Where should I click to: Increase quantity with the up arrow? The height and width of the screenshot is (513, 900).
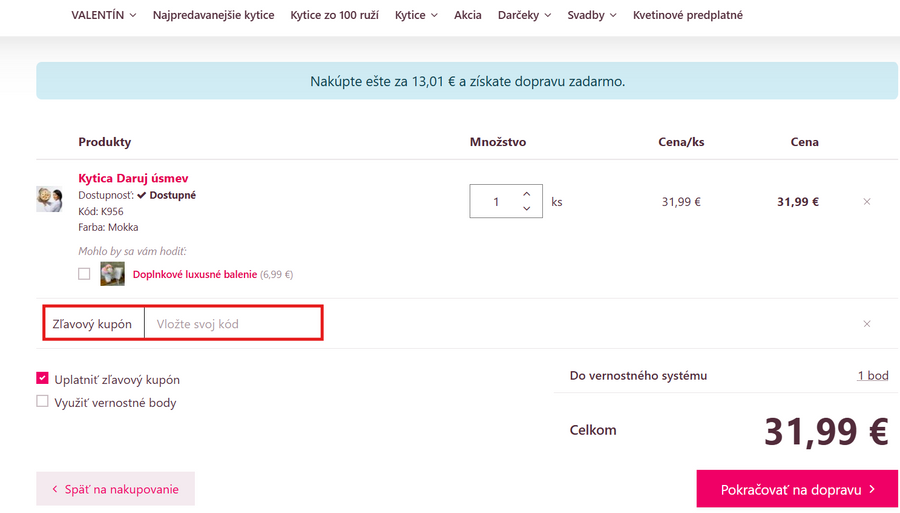tap(527, 194)
